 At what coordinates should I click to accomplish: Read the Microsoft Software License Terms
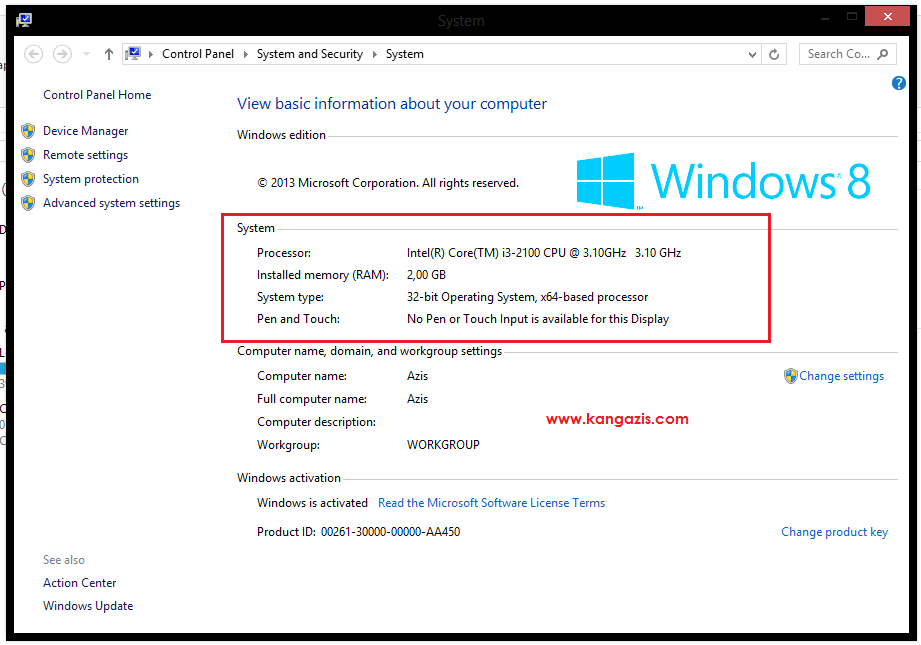[x=492, y=503]
